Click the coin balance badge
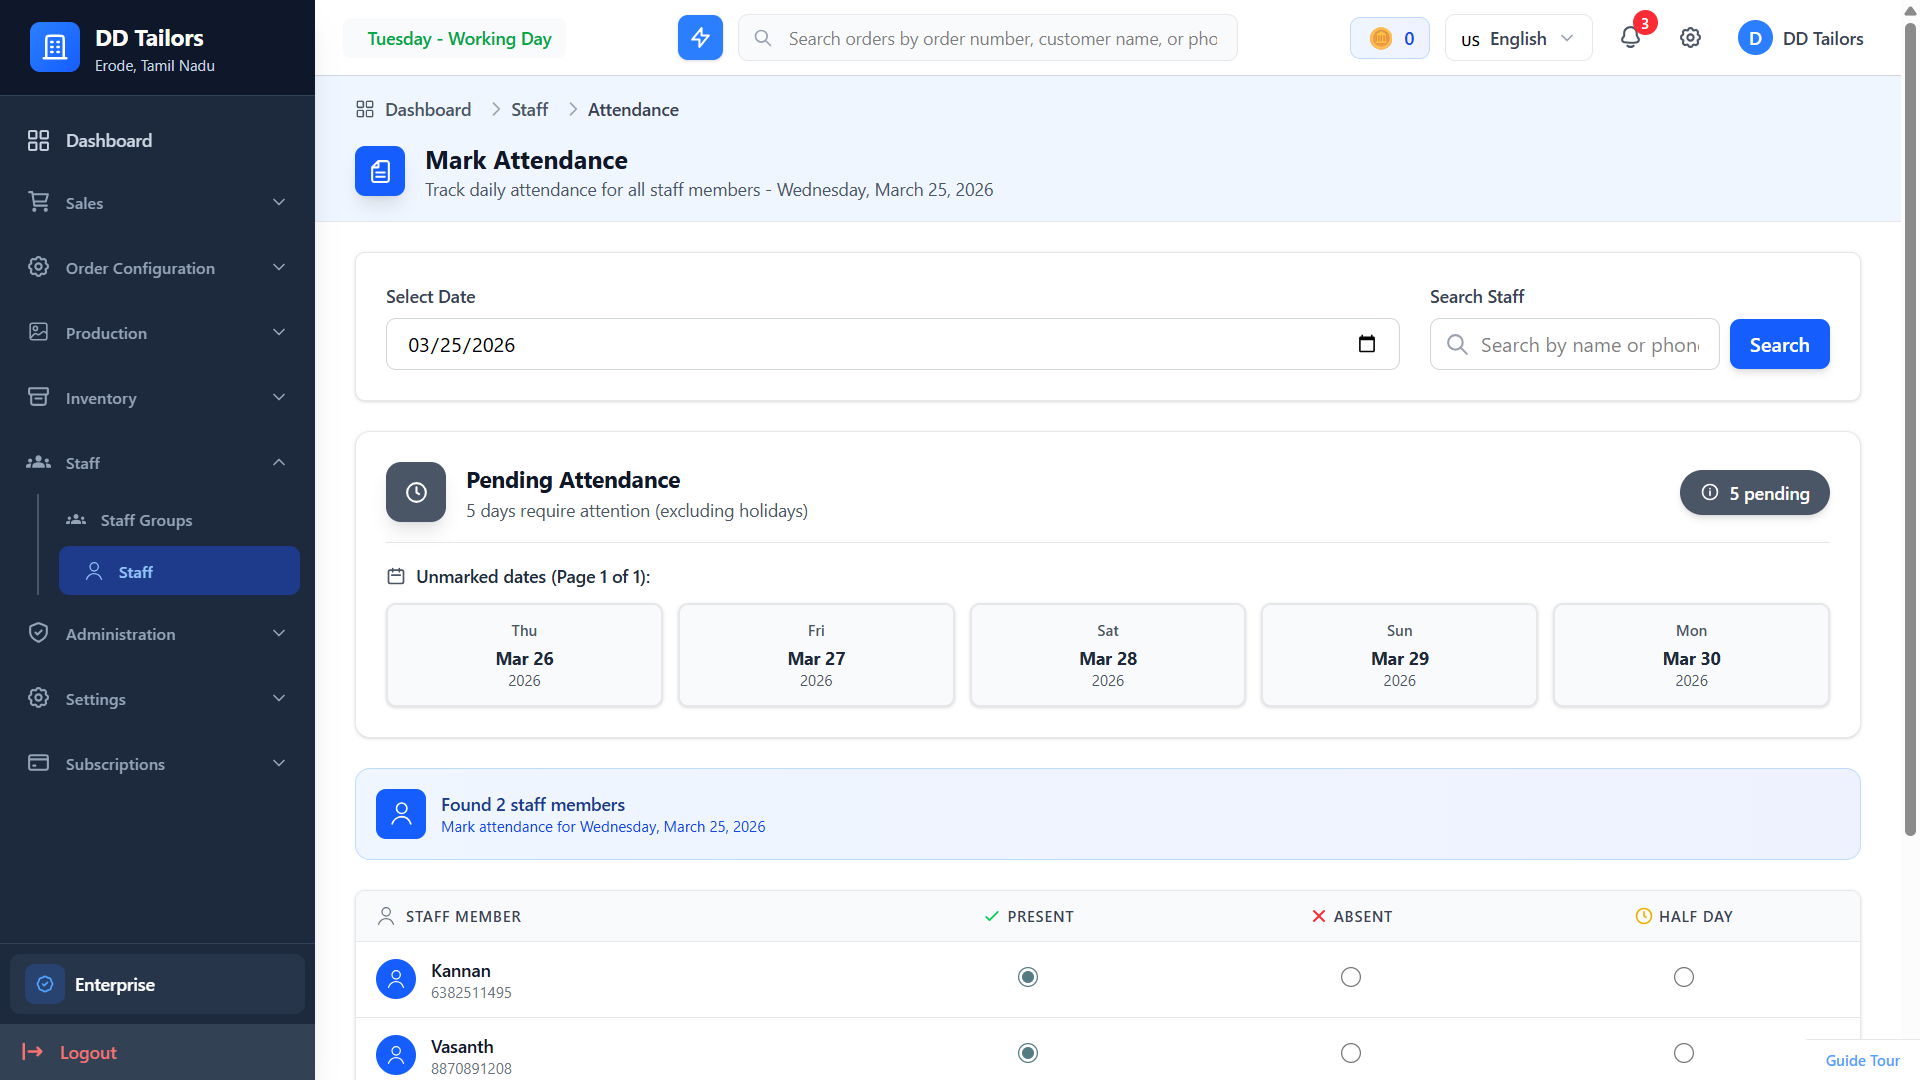Image resolution: width=1920 pixels, height=1080 pixels. point(1390,38)
